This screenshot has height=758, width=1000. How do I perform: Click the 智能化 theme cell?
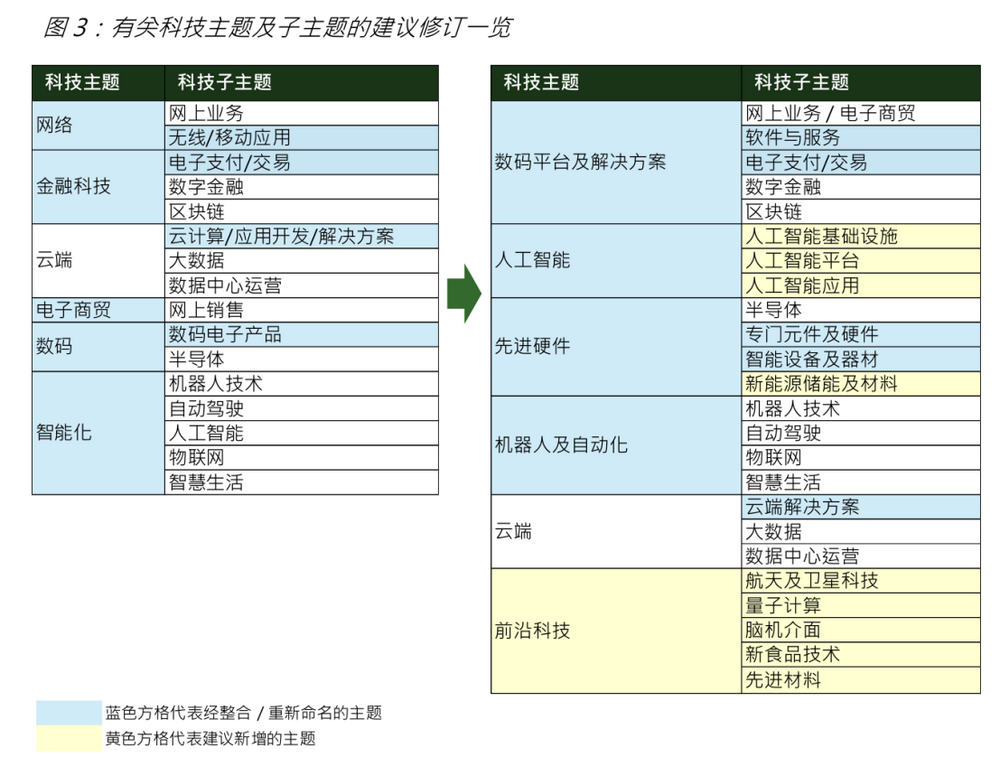98,433
